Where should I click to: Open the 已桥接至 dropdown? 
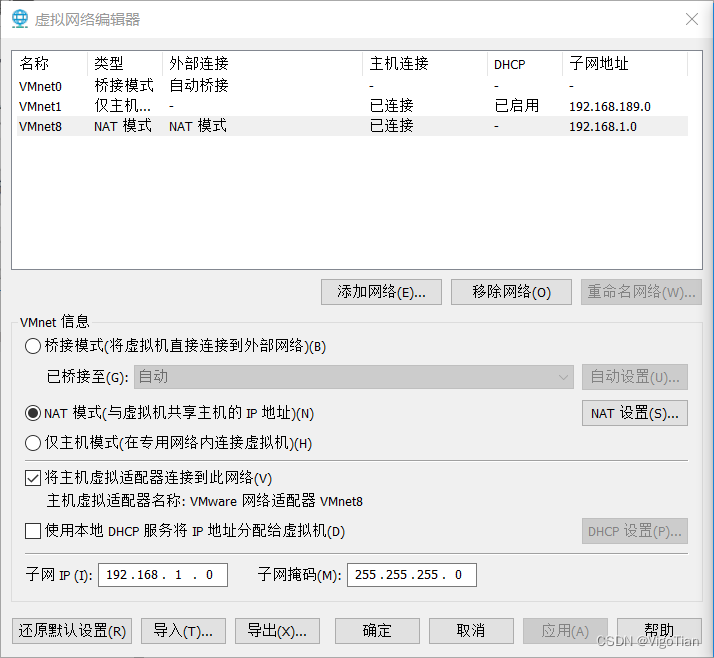[x=354, y=377]
